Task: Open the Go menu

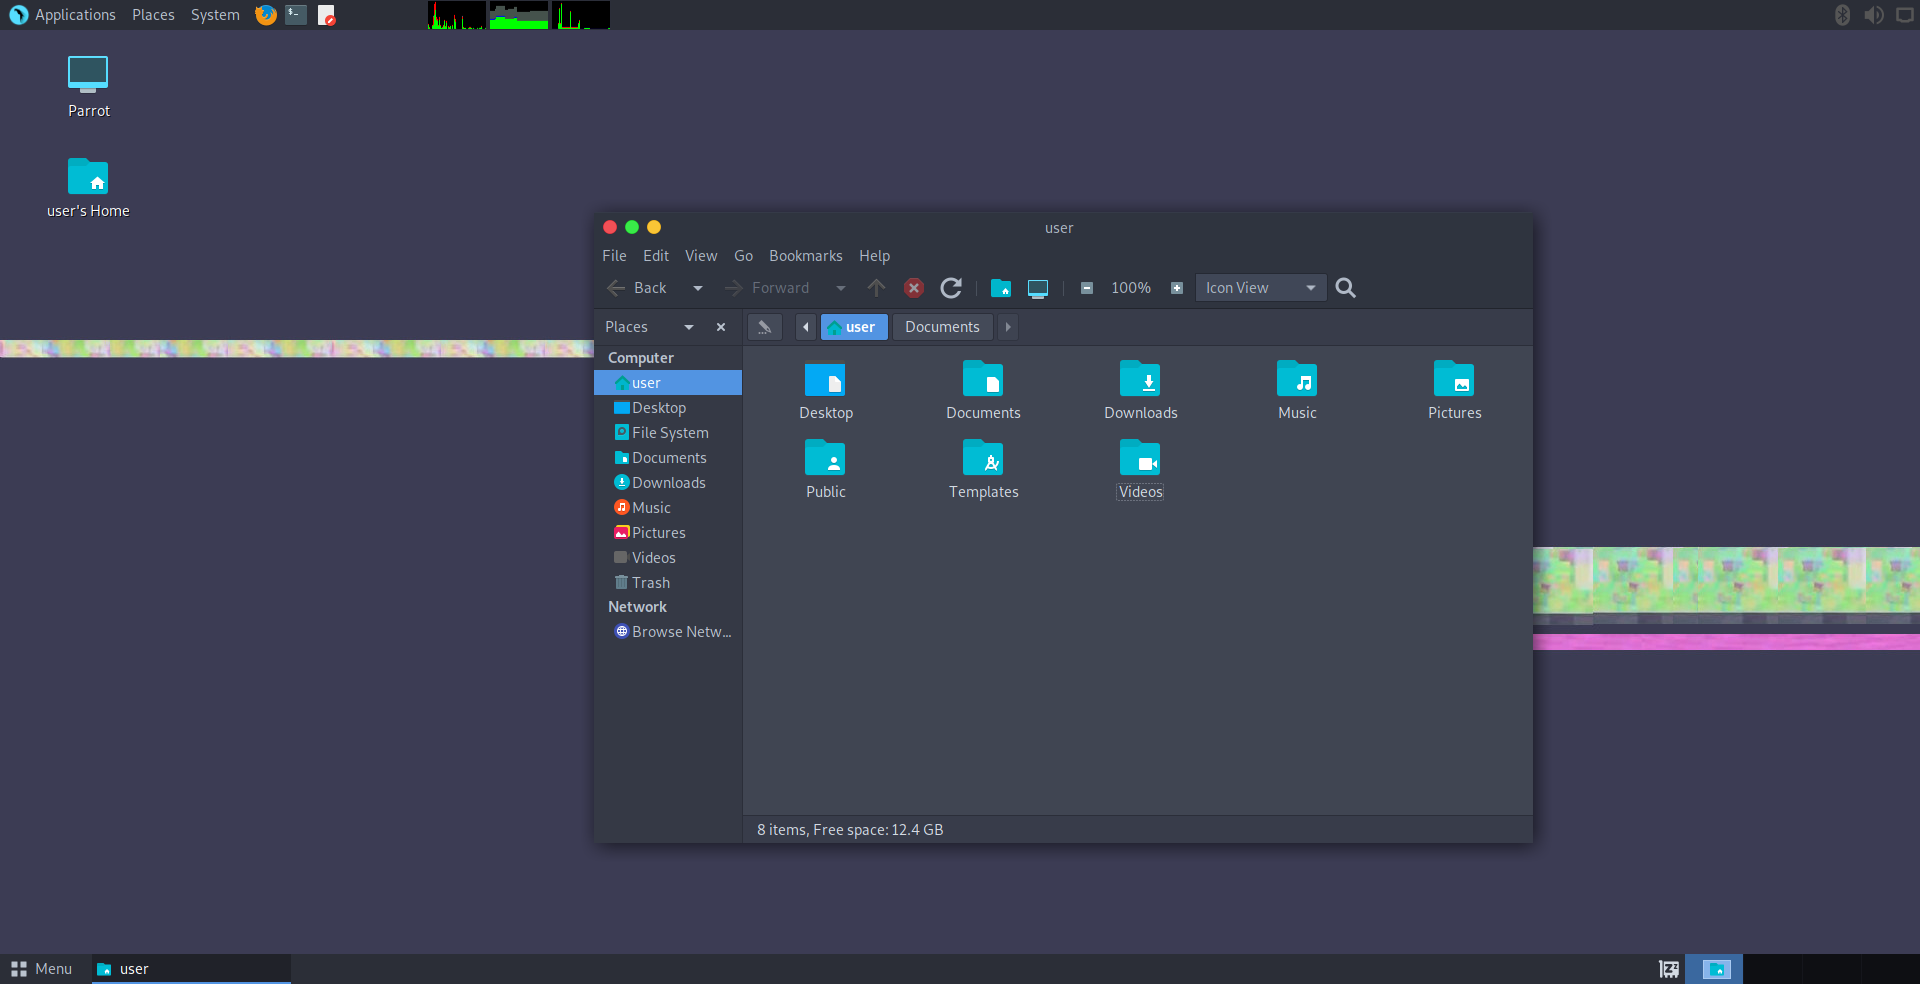Action: [743, 256]
